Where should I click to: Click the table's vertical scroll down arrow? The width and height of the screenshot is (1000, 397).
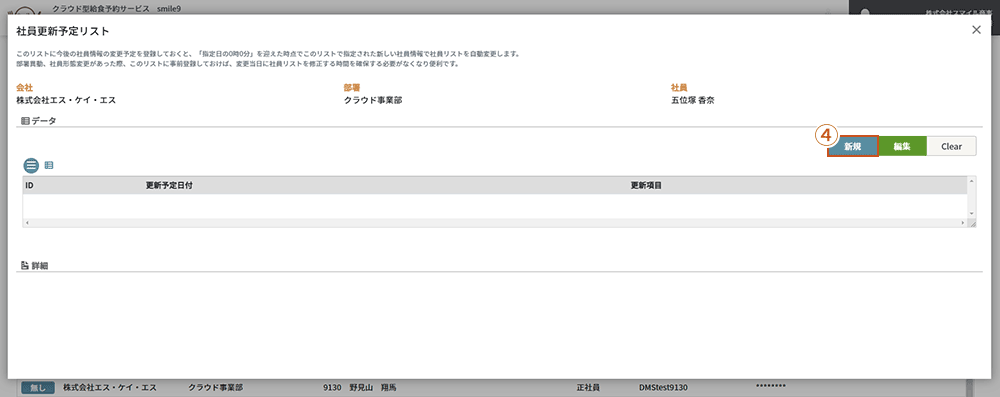[972, 214]
